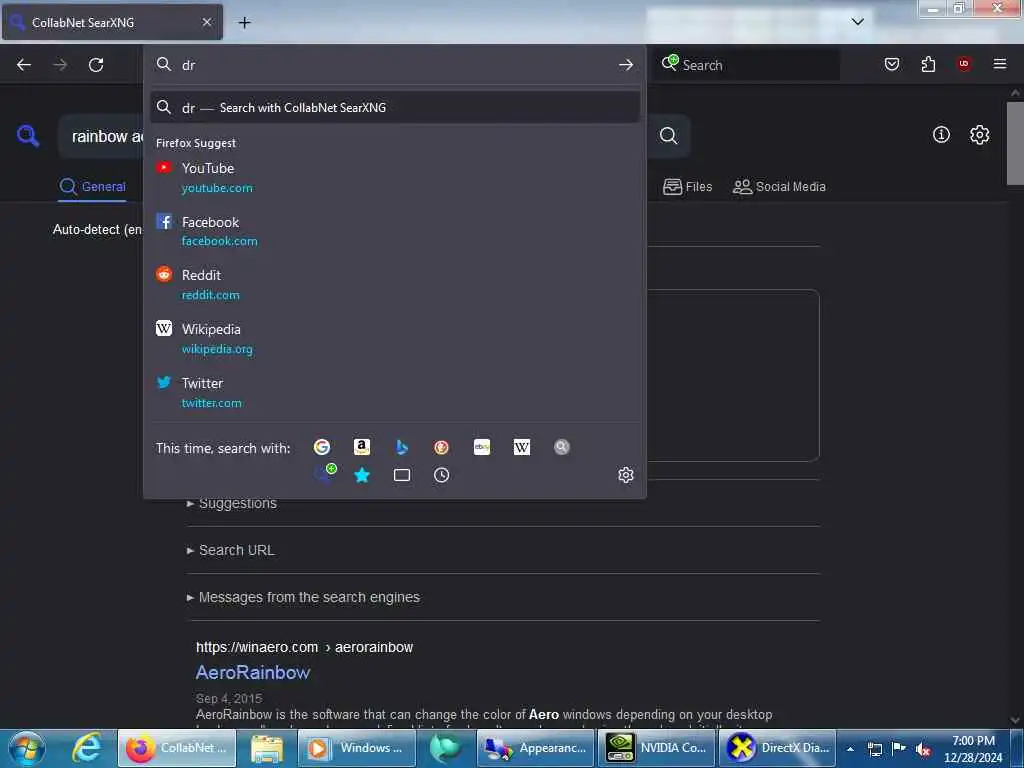Switch to NVIDIA Control Panel taskbar item
1024x768 pixels.
tap(657, 748)
